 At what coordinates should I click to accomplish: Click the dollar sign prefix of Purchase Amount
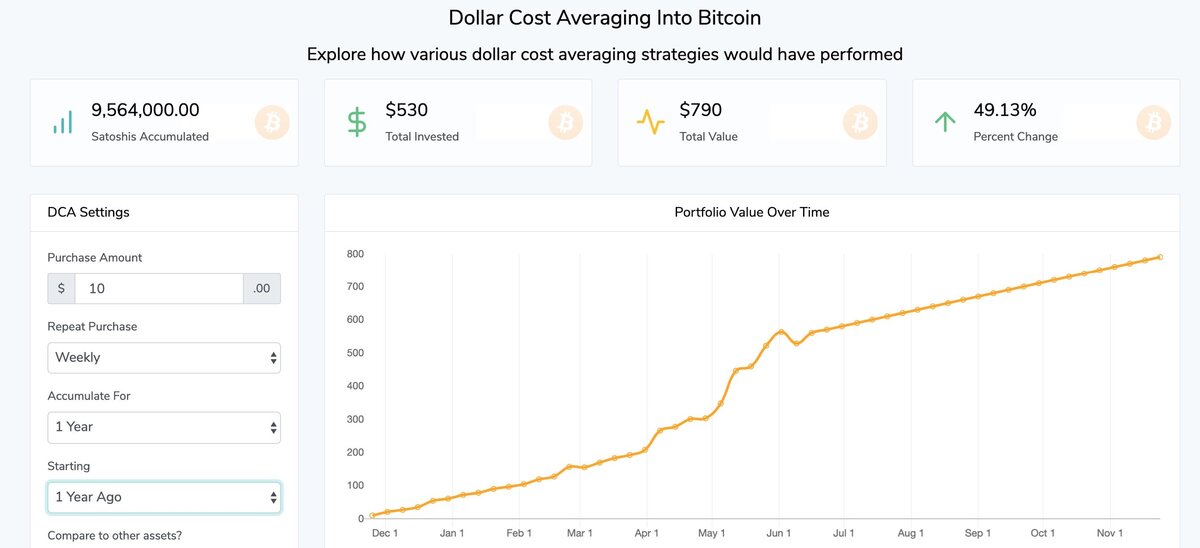tap(61, 288)
